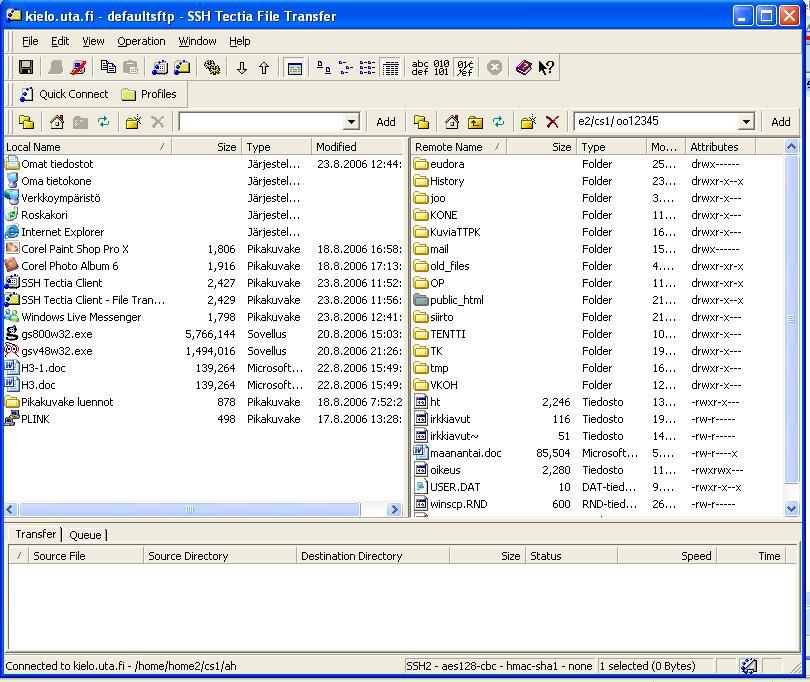
Task: Open the File menu
Action: point(30,41)
